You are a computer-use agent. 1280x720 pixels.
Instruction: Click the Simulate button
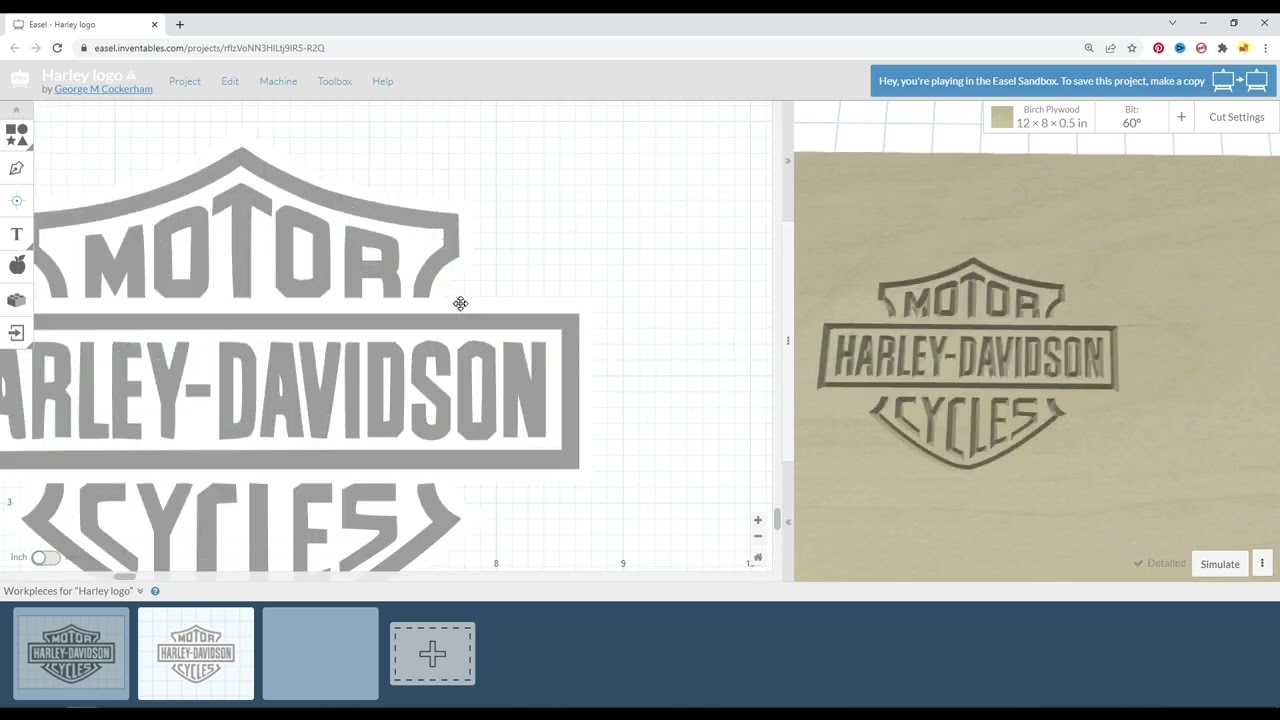click(x=1220, y=564)
